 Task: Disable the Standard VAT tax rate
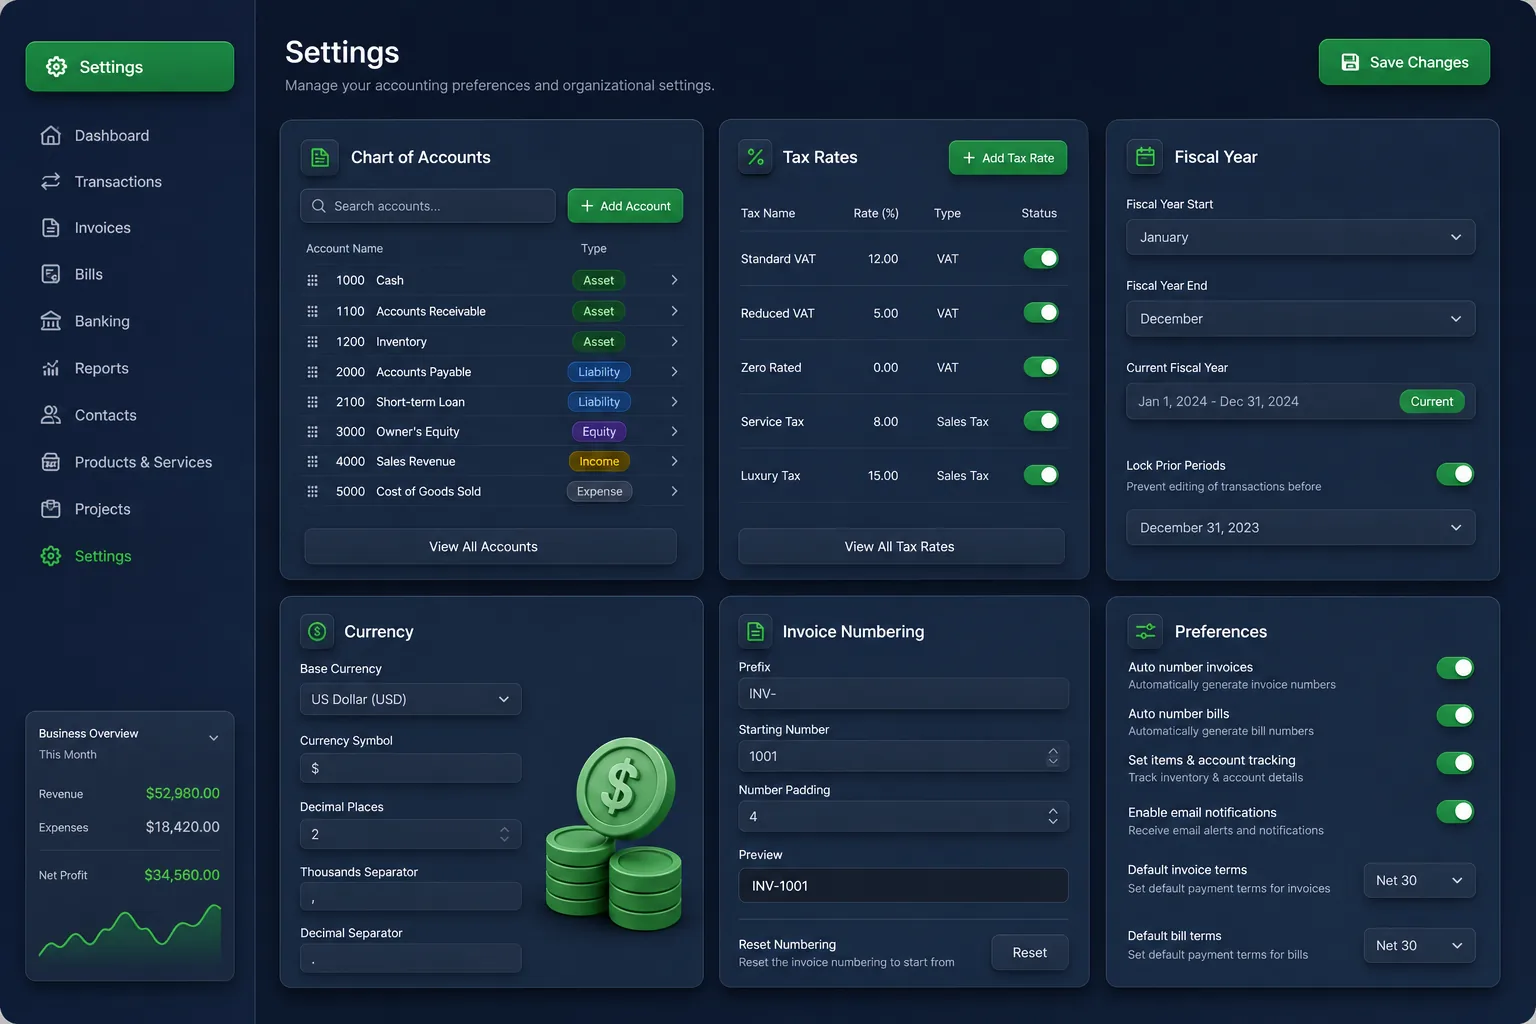pyautogui.click(x=1041, y=258)
